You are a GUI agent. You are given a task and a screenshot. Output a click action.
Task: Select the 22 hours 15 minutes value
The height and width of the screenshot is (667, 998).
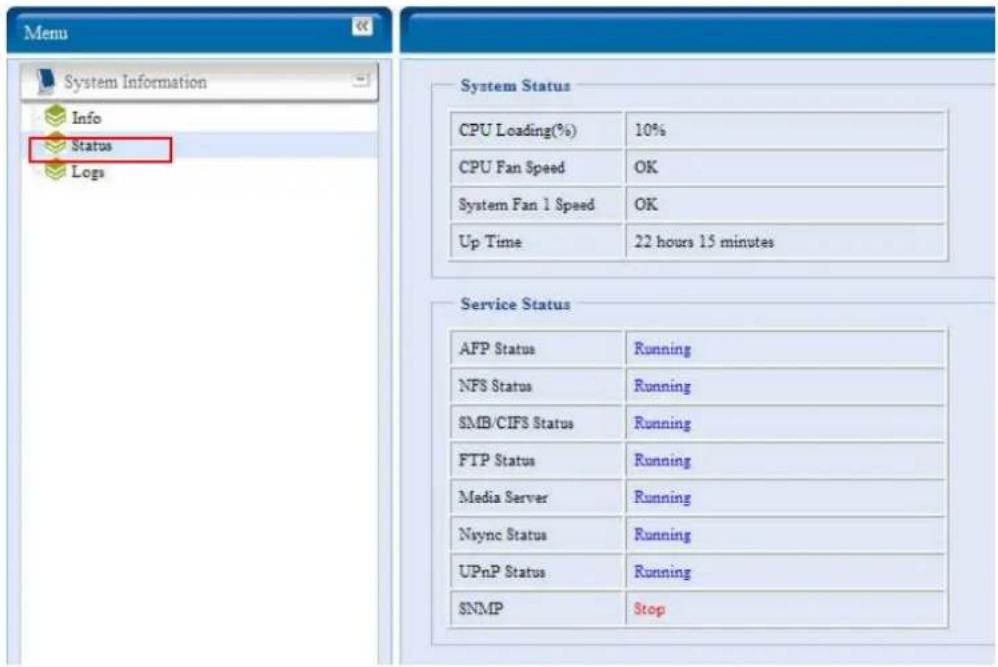704,242
